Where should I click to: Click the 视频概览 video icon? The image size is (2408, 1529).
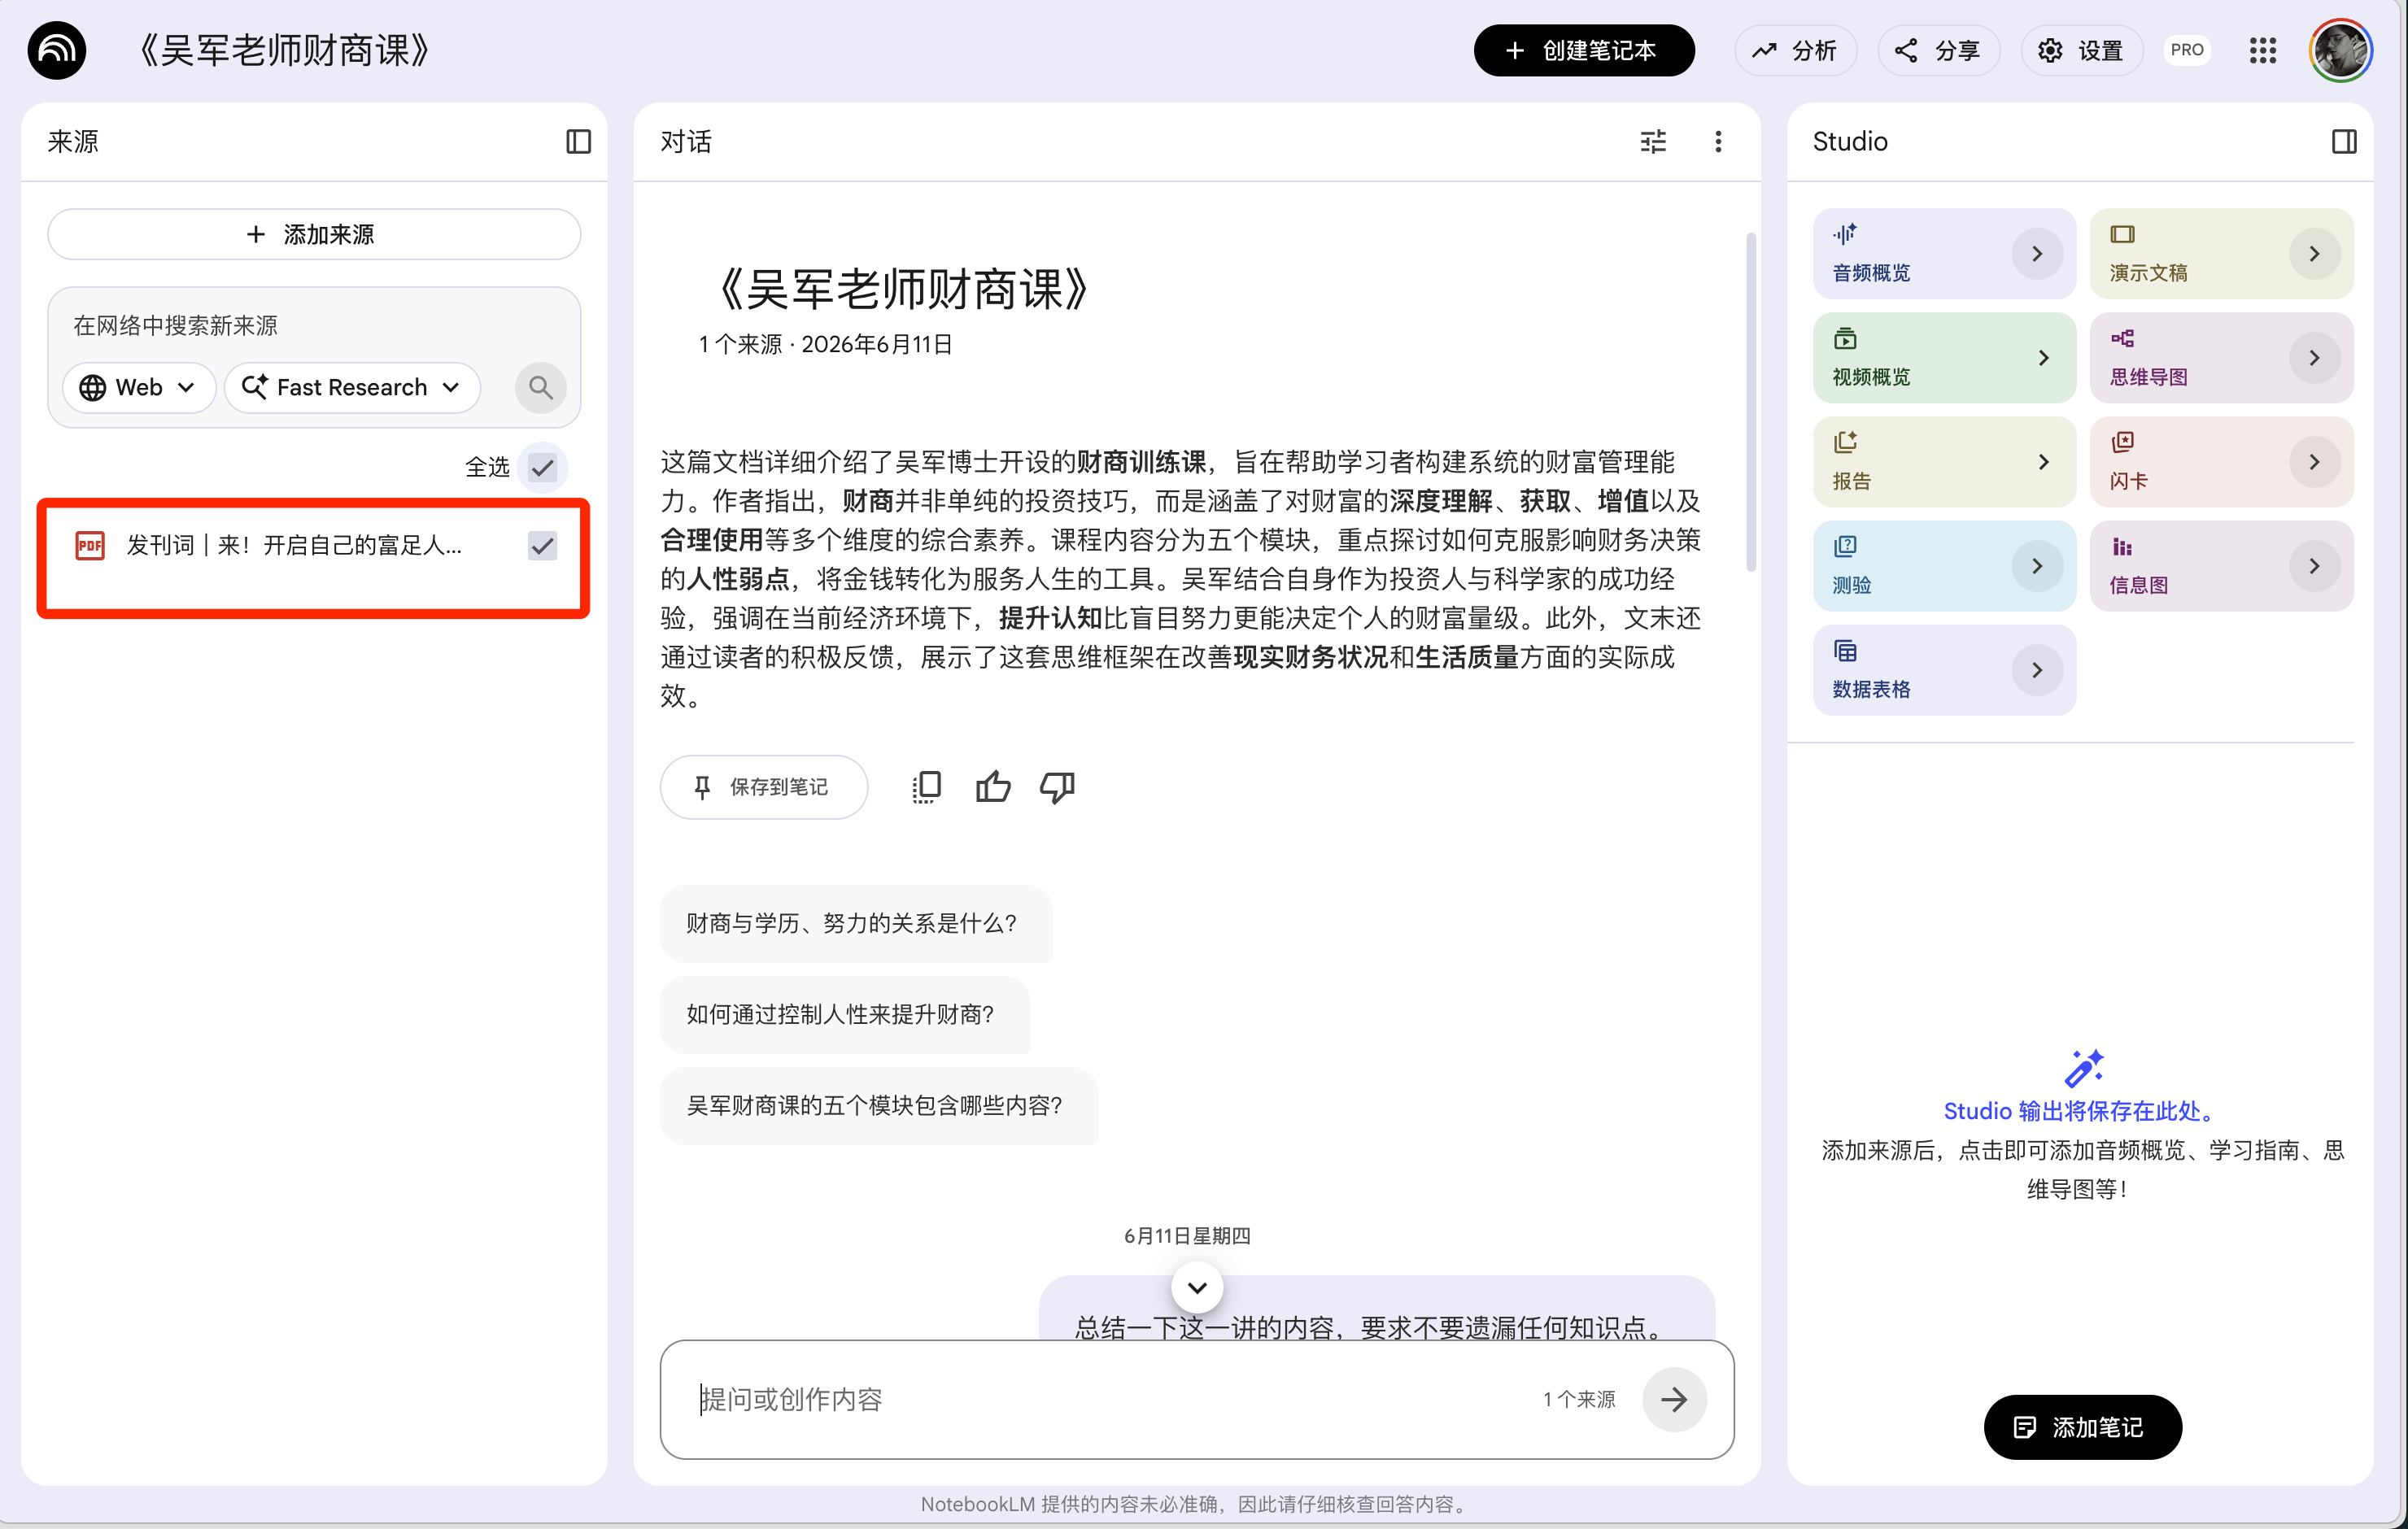tap(1845, 338)
